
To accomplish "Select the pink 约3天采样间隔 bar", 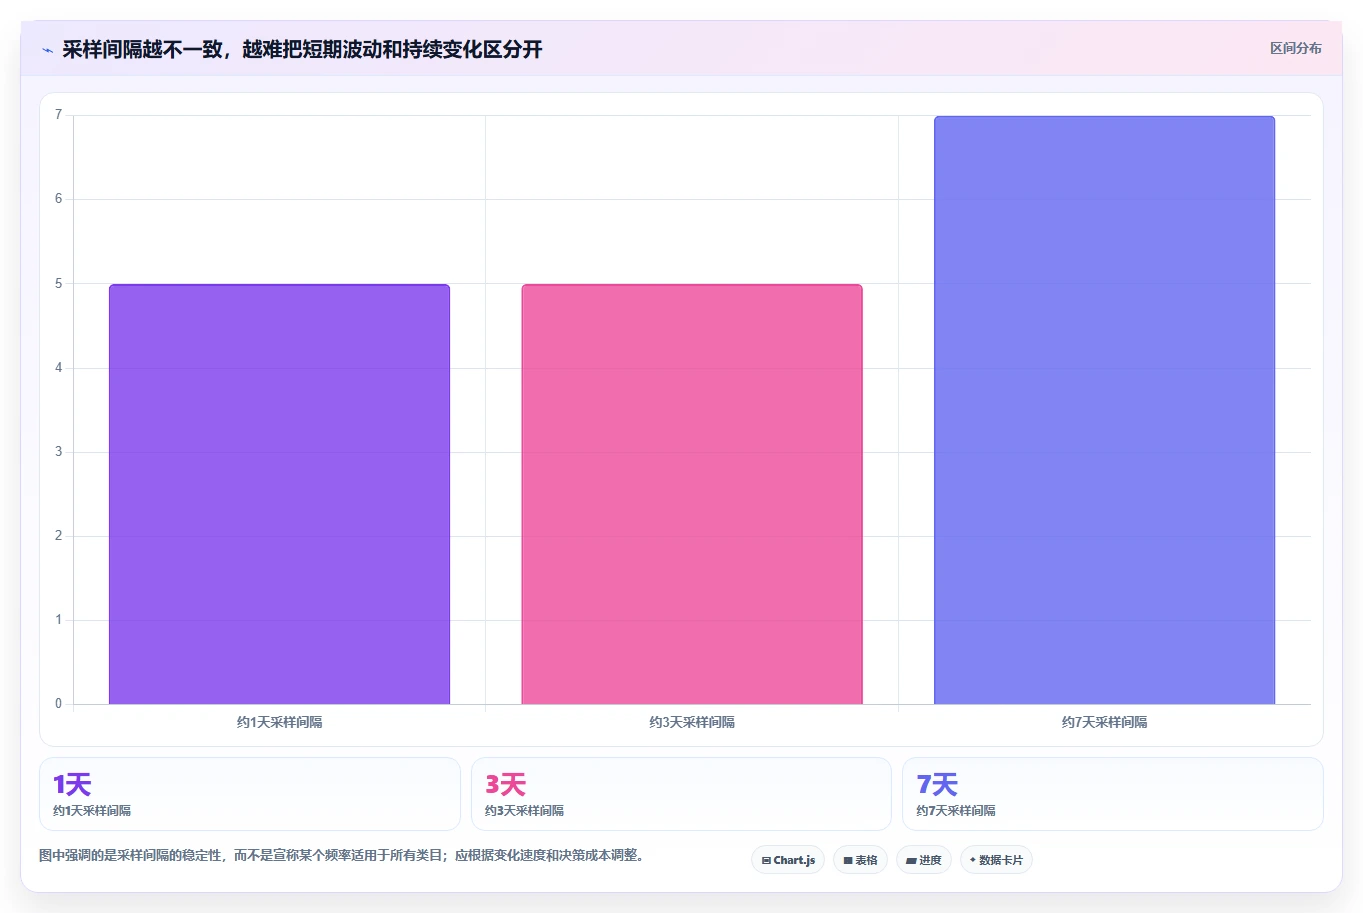I will click(x=692, y=494).
